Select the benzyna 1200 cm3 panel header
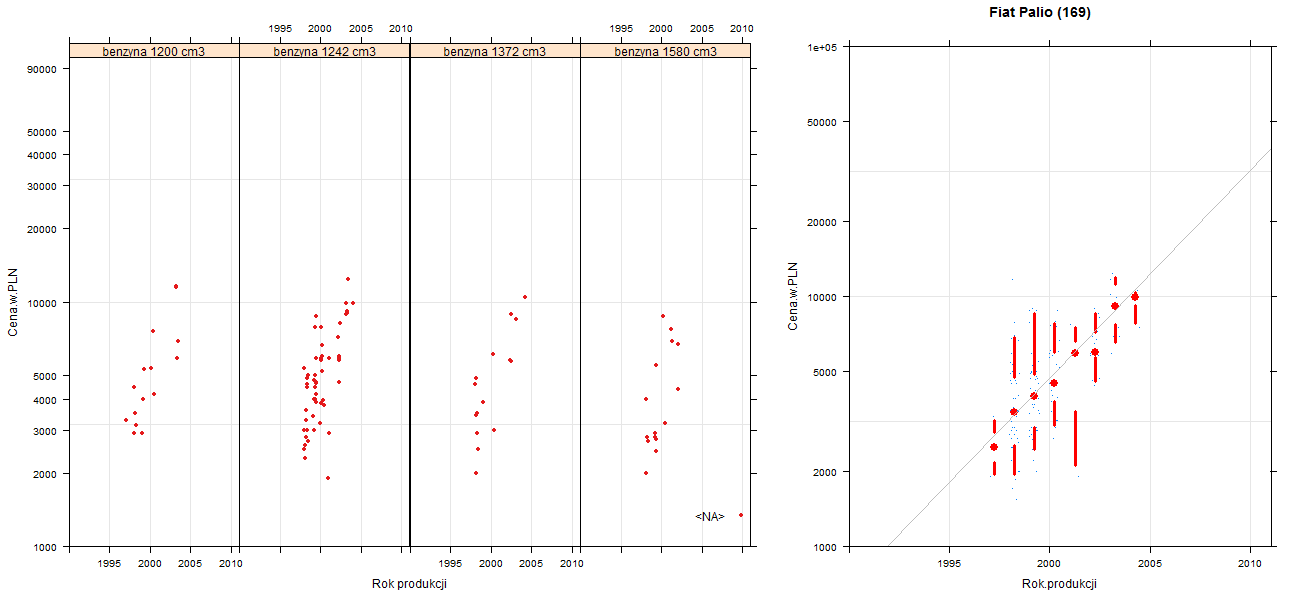Screen dimensions: 1300x600 point(154,51)
